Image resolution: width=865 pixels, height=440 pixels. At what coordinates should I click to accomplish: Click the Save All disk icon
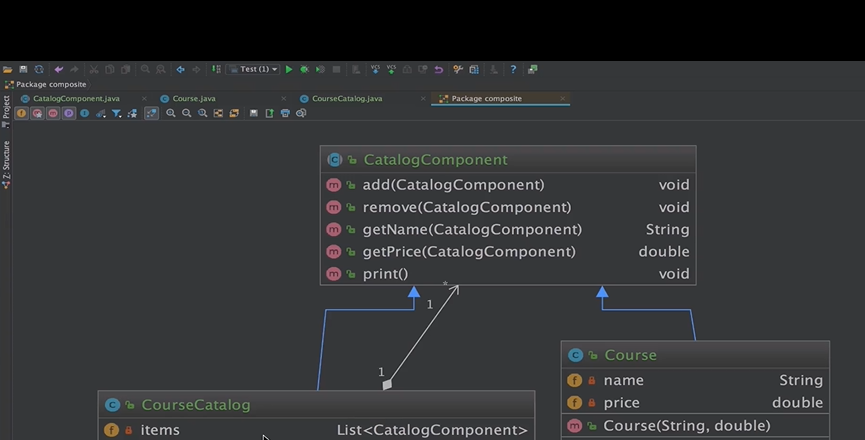click(23, 69)
